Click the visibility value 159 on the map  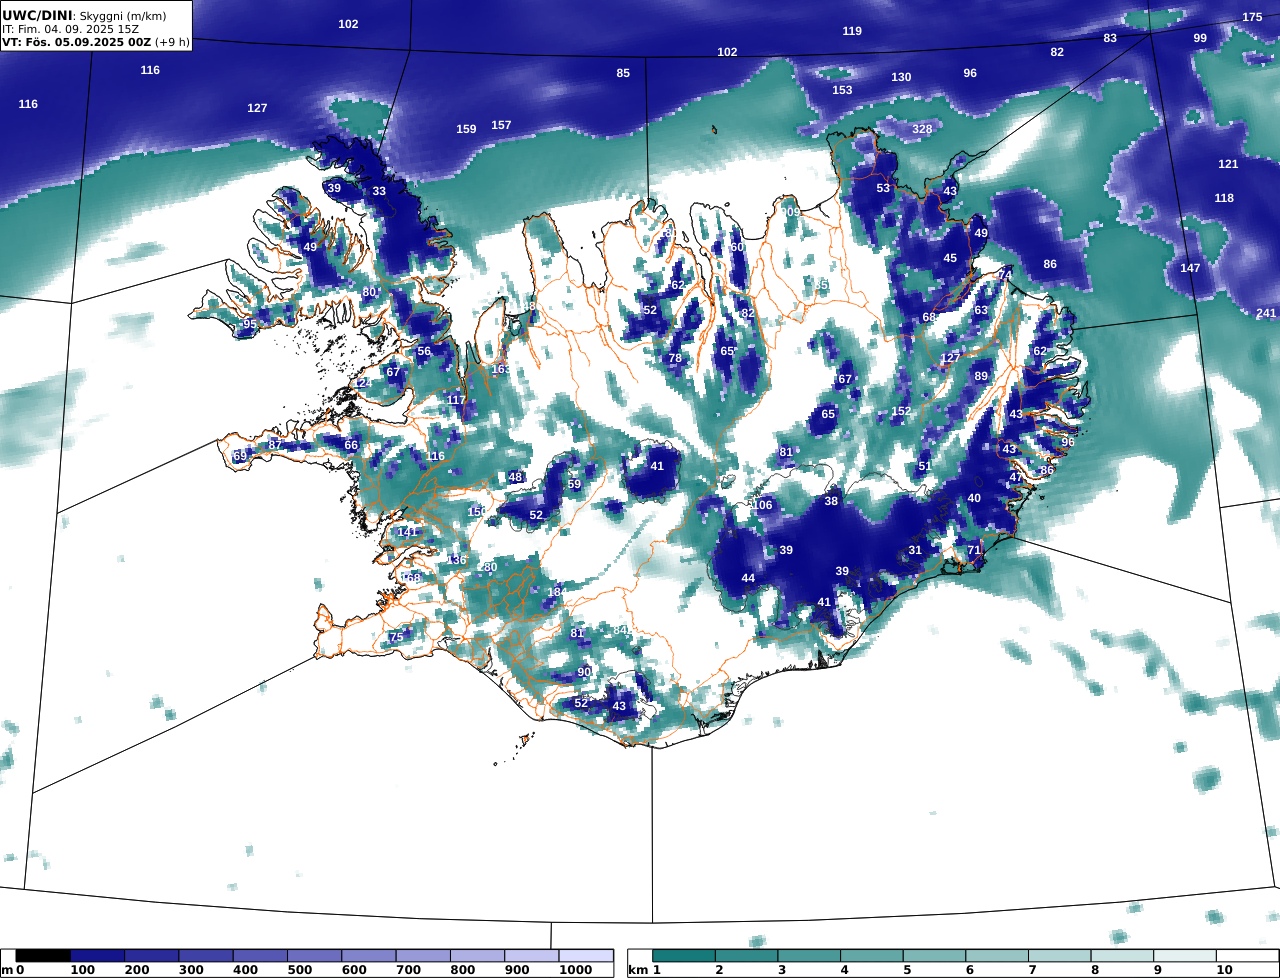click(466, 129)
